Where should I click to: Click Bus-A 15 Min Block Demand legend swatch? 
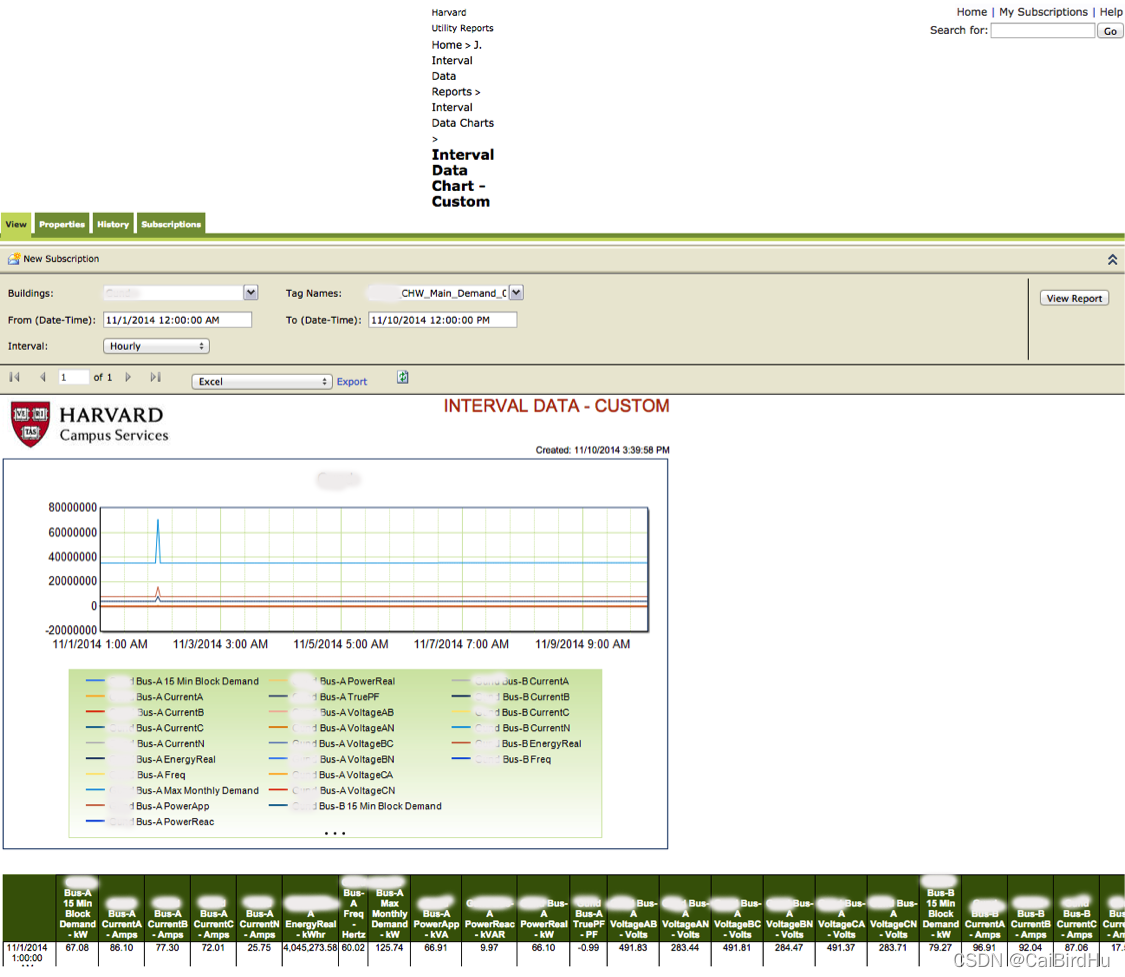point(95,681)
